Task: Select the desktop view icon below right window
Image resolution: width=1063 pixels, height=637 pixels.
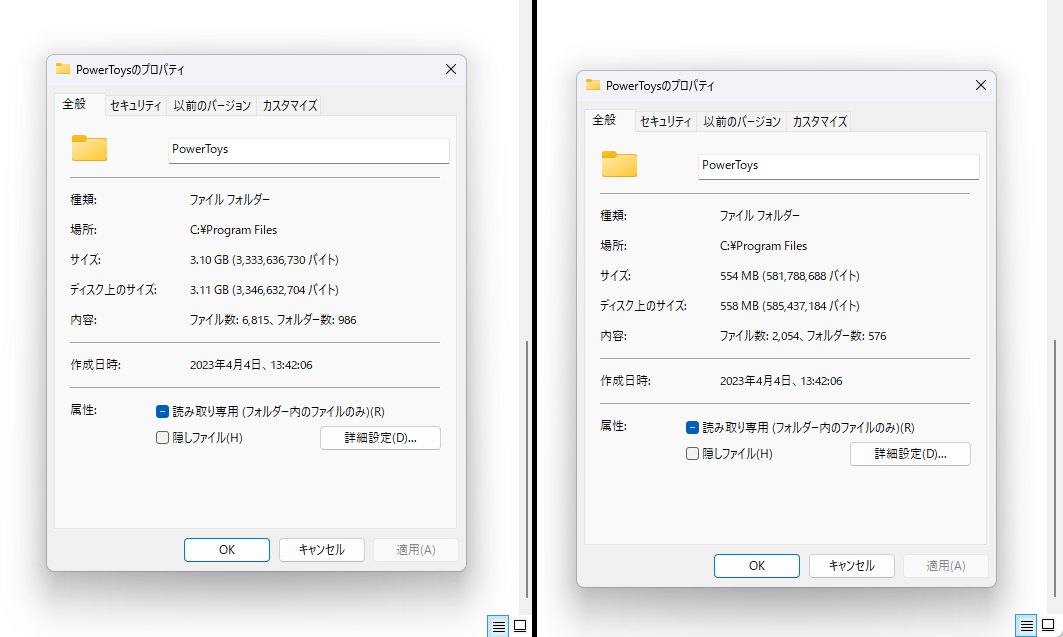Action: click(1050, 625)
